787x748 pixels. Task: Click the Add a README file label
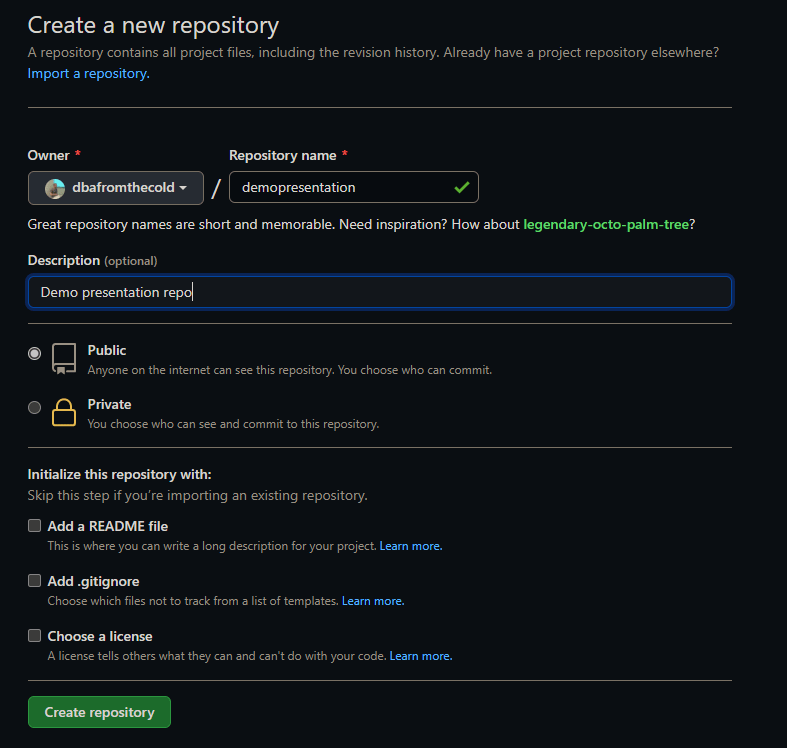click(108, 526)
